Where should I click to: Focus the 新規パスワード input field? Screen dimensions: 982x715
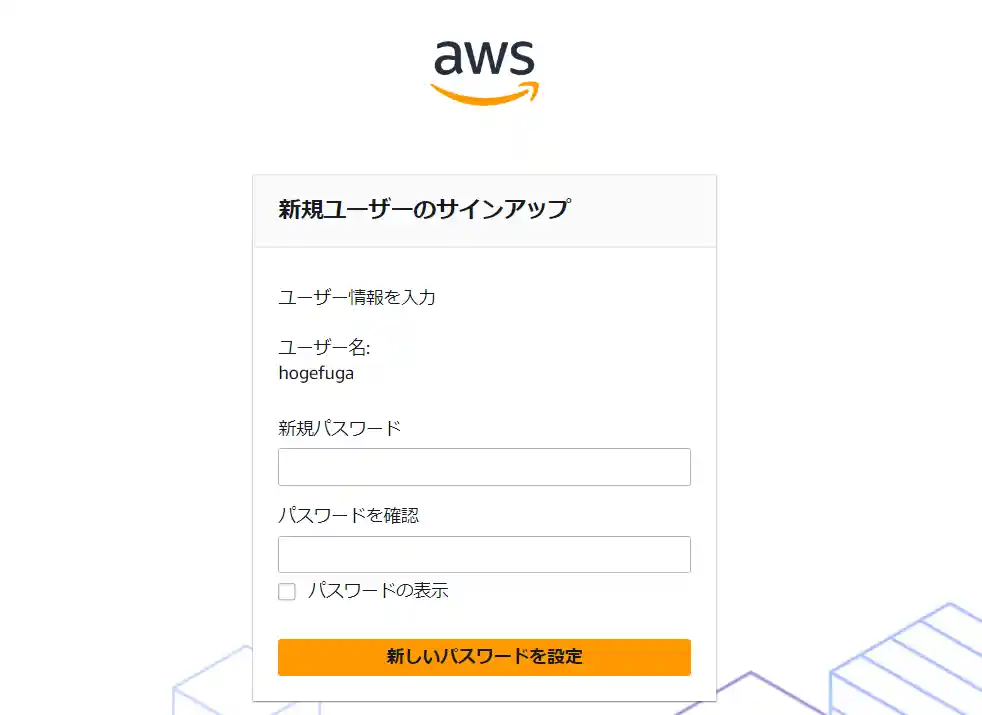coord(484,467)
